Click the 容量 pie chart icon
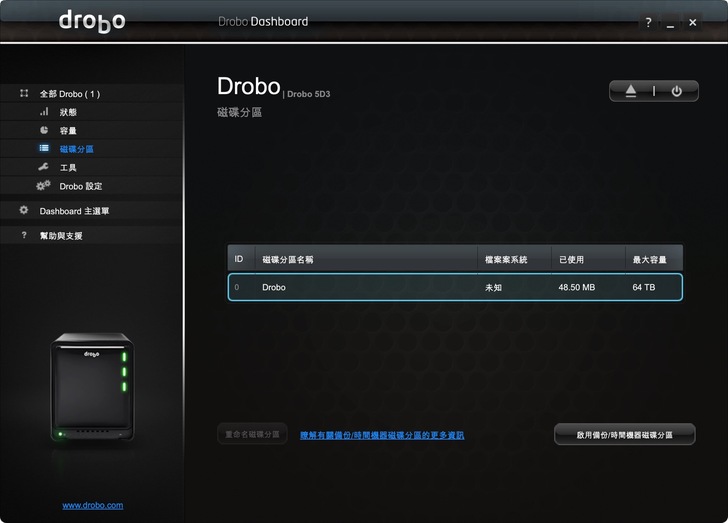Viewport: 728px width, 523px height. point(44,130)
